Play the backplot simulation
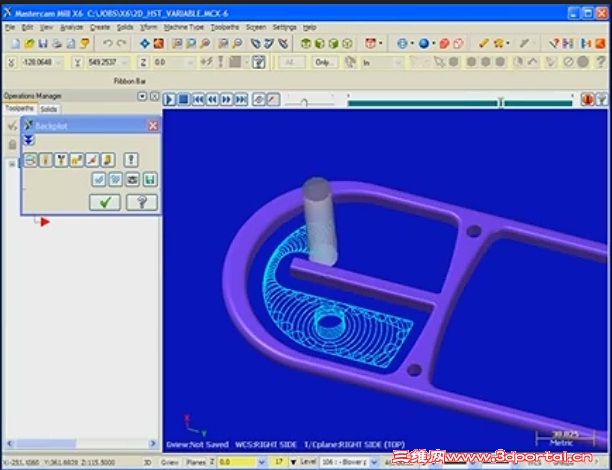Image resolution: width=612 pixels, height=470 pixels. 169,100
